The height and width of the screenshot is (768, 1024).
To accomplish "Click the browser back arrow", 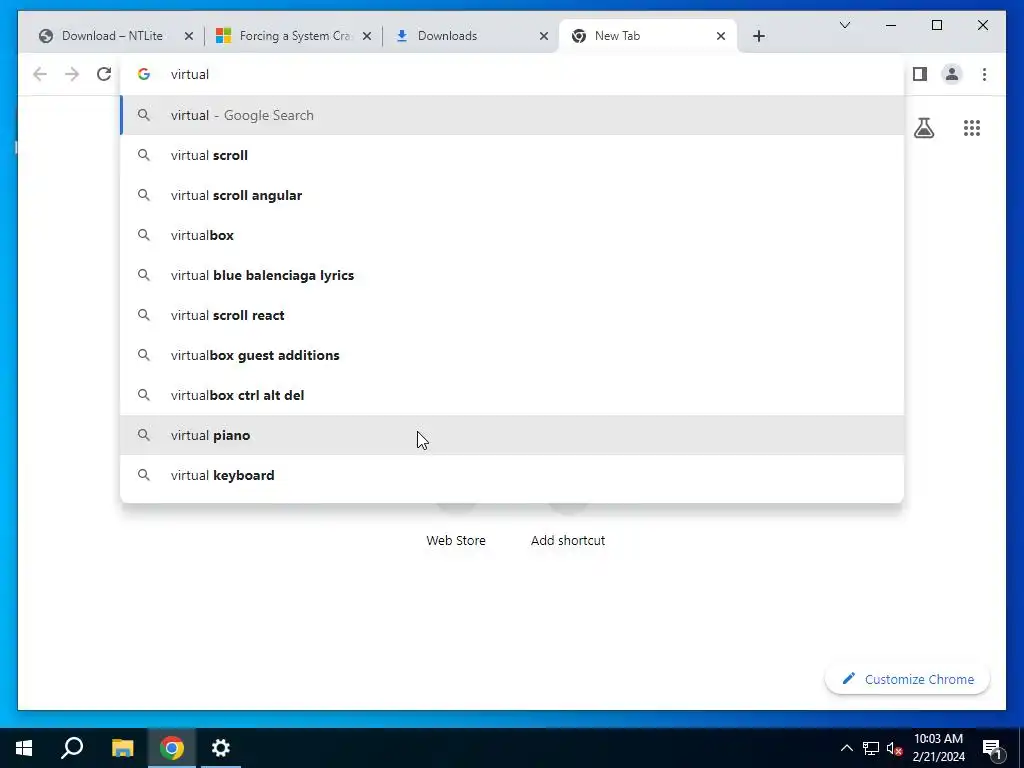I will pos(40,74).
